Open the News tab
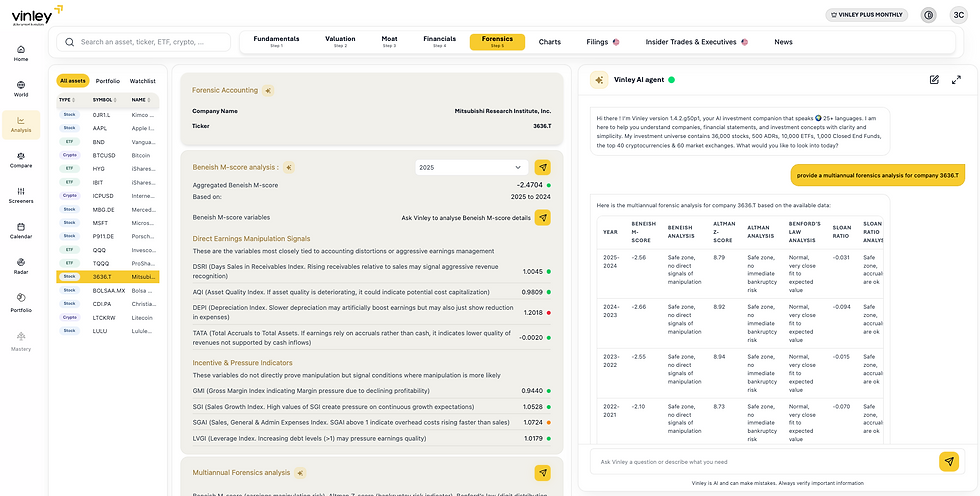 point(783,42)
